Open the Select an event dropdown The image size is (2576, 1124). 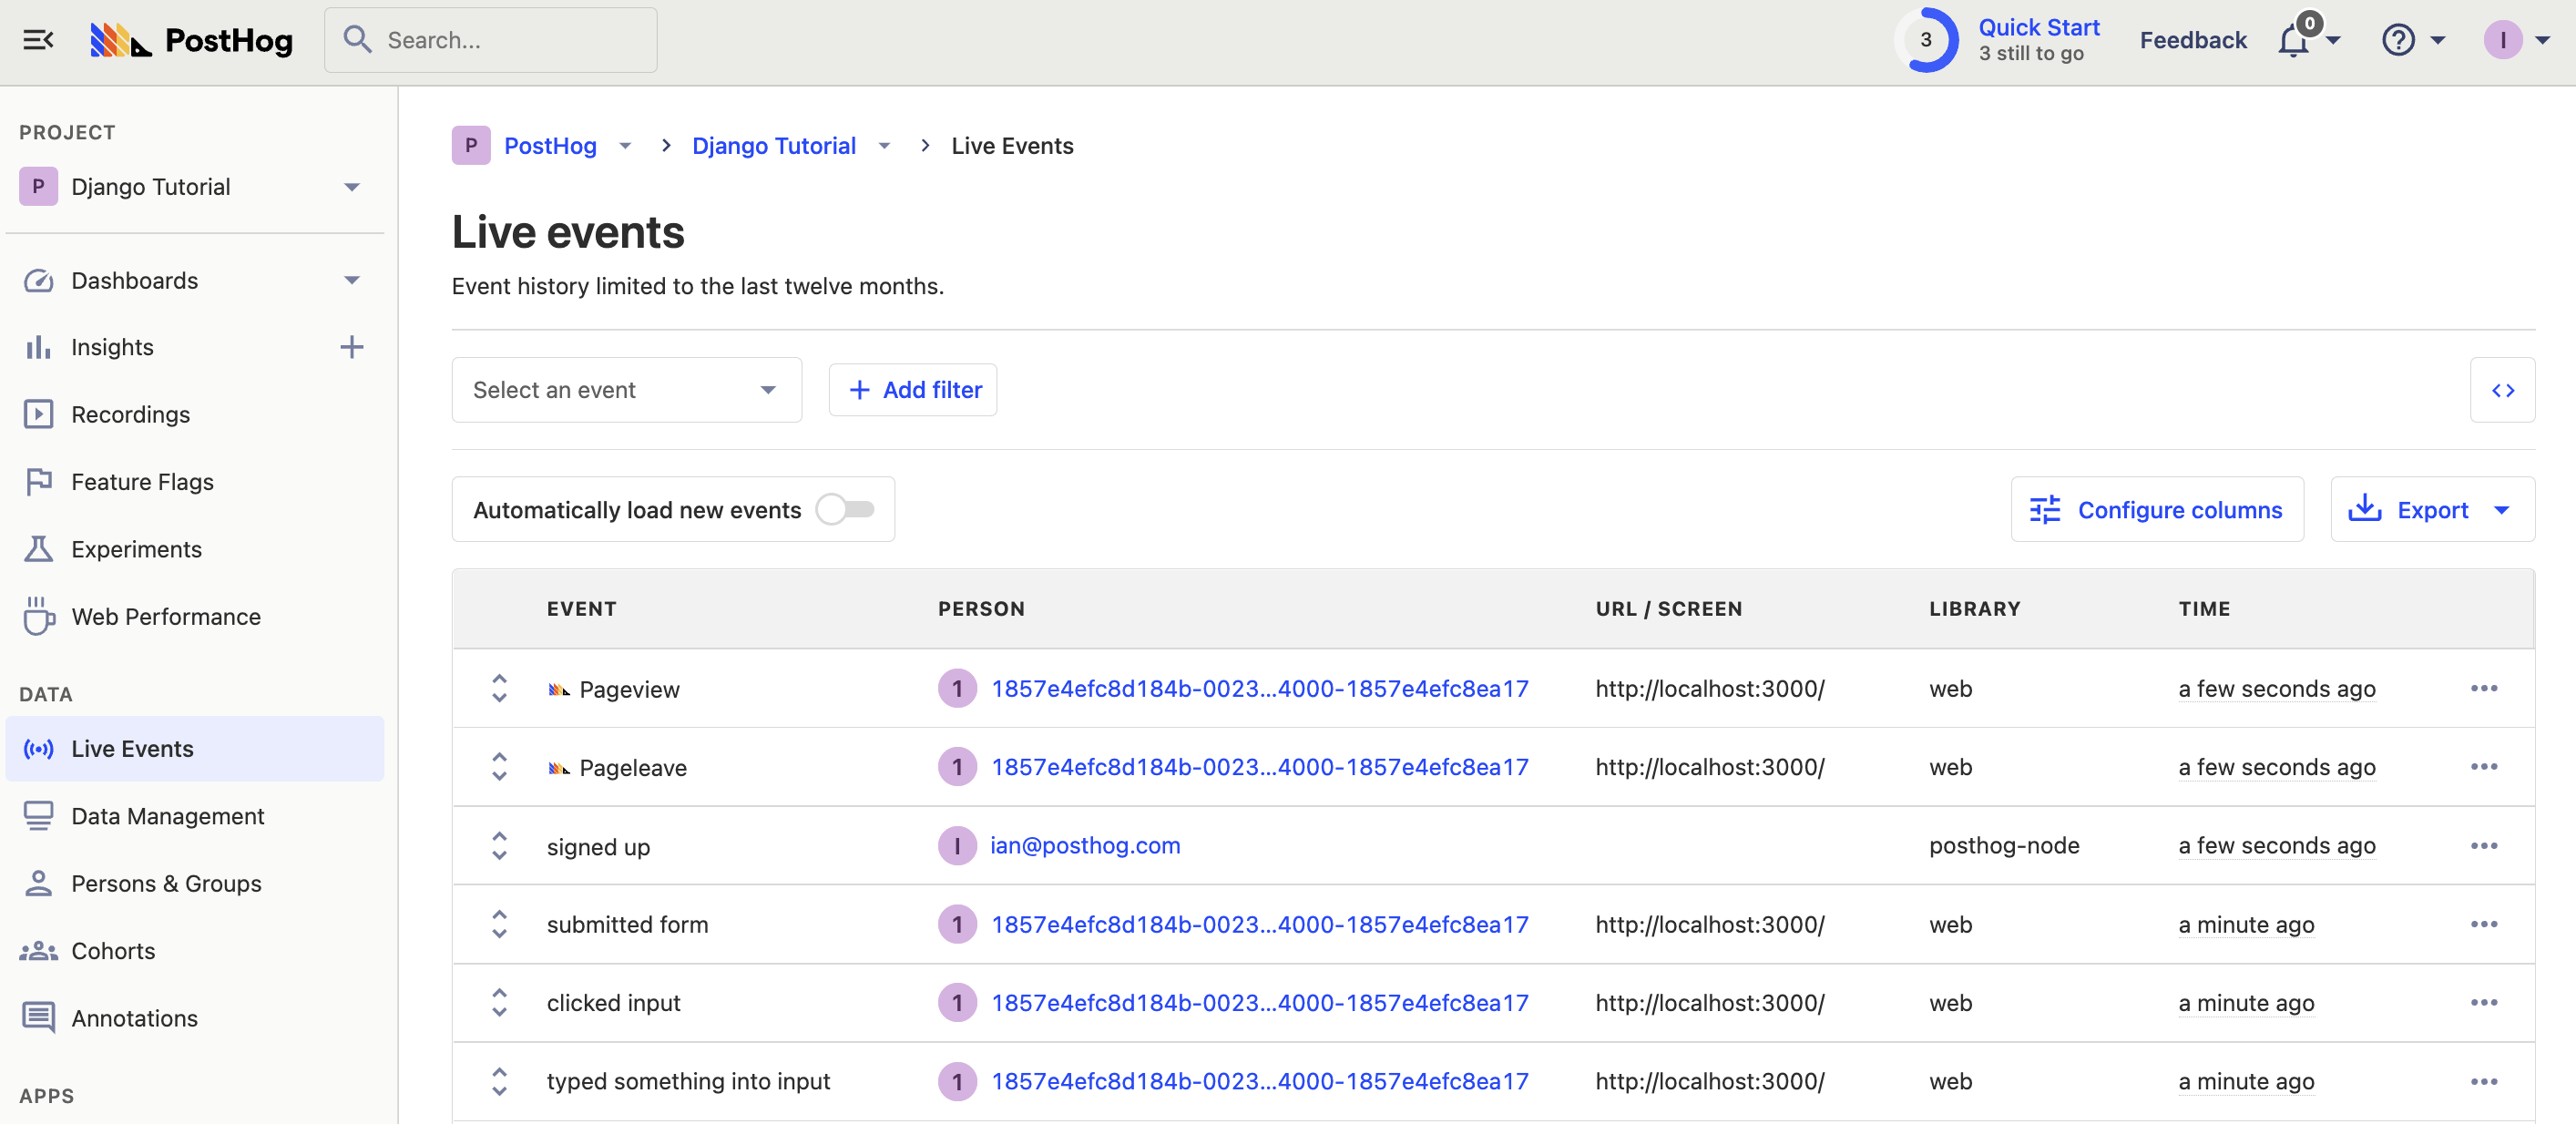tap(626, 390)
